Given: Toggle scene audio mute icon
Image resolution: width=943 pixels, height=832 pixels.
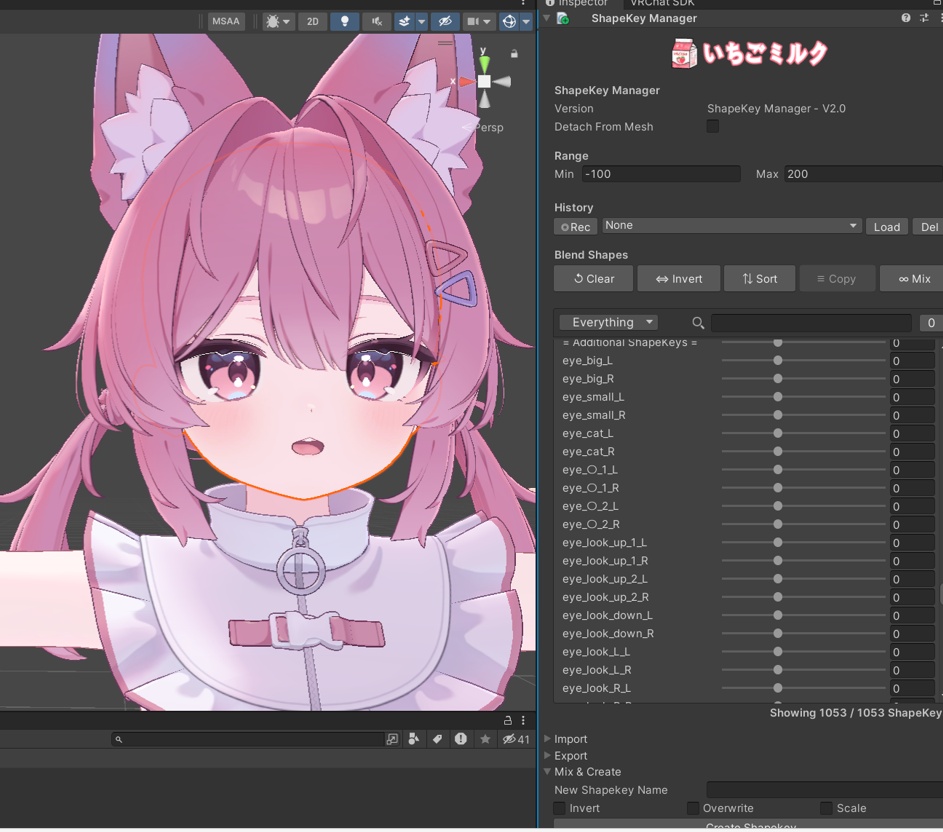Looking at the screenshot, I should [377, 22].
